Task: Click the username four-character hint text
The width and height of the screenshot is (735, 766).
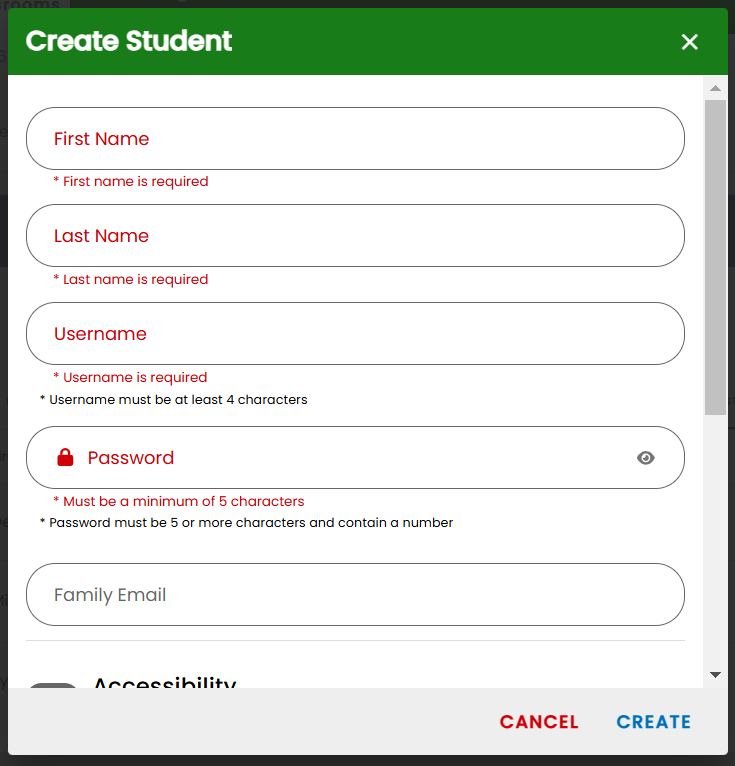Action: pos(173,400)
